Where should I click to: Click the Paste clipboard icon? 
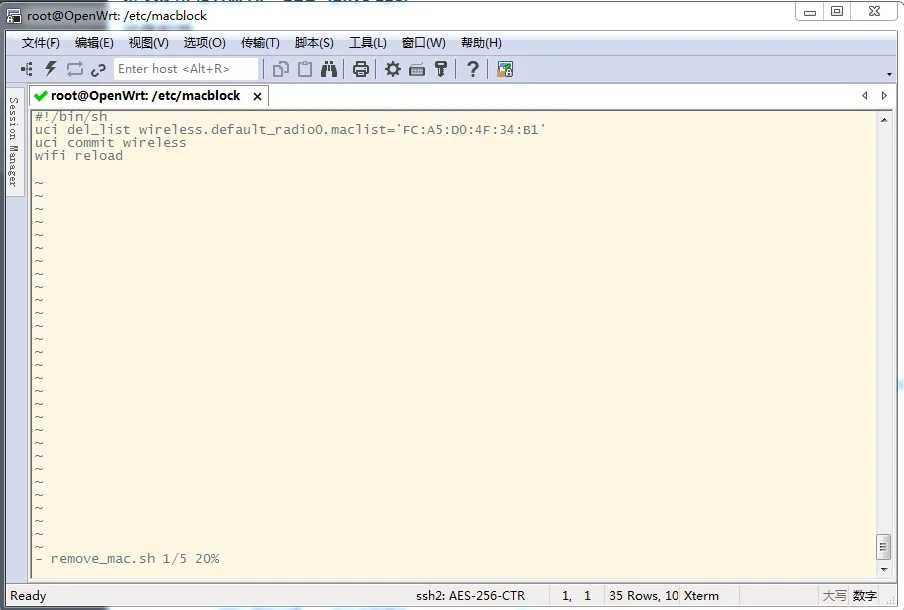[305, 69]
